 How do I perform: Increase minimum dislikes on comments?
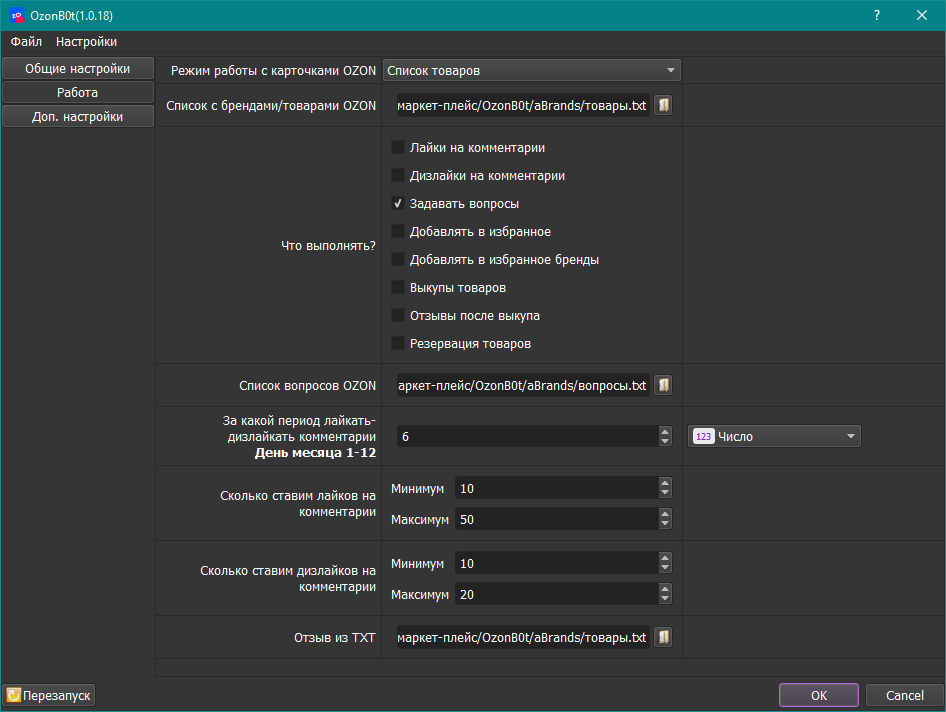click(665, 558)
